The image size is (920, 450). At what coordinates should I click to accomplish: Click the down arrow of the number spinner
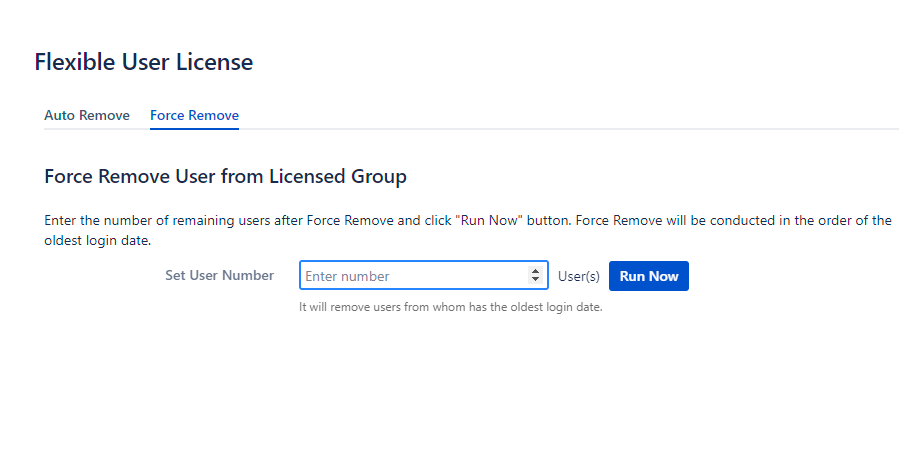pyautogui.click(x=535, y=279)
